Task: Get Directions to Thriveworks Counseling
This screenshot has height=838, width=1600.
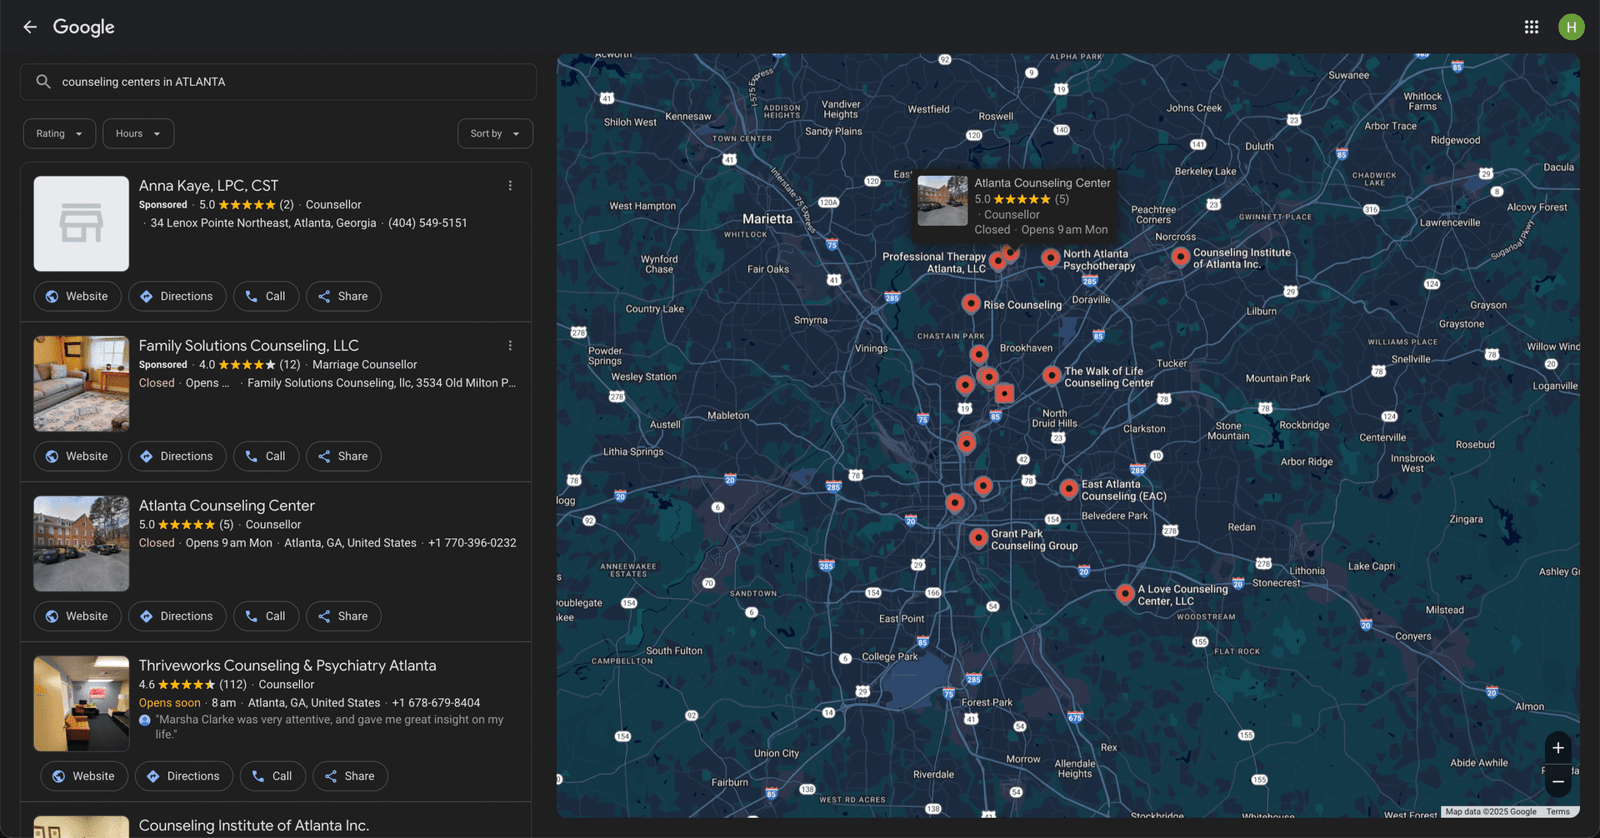Action: point(184,776)
